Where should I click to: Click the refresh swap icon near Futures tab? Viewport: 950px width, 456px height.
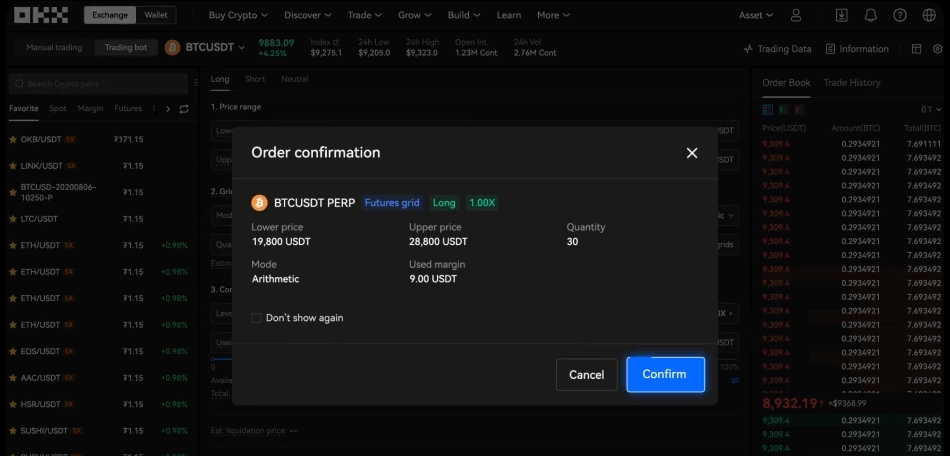(184, 109)
